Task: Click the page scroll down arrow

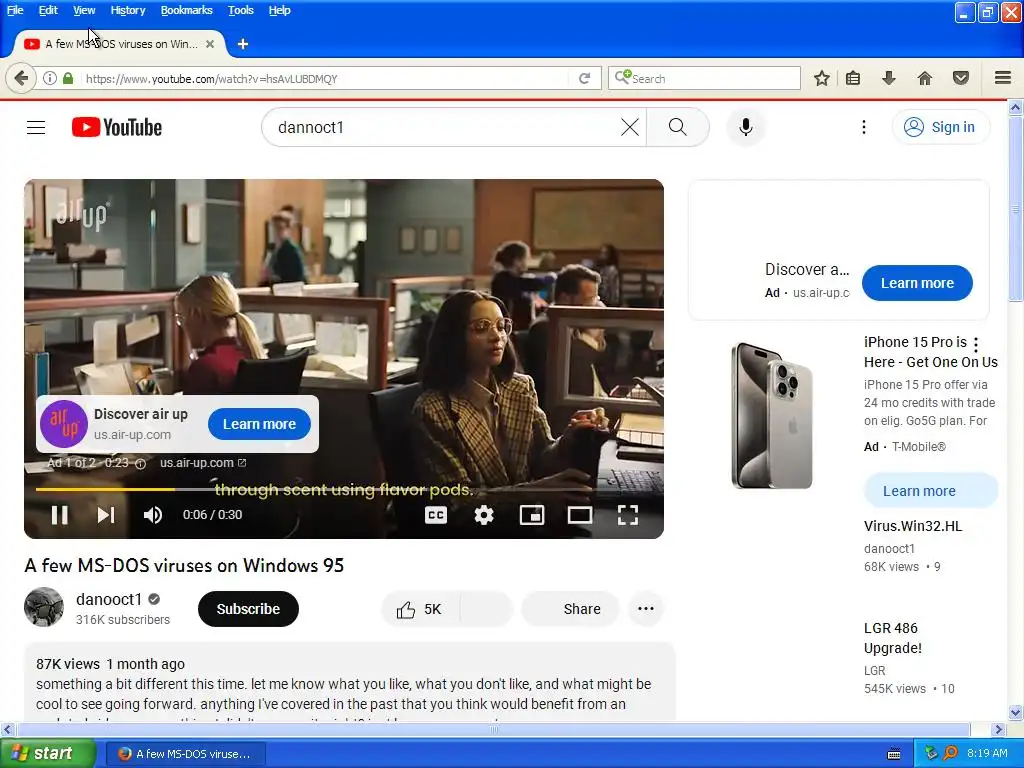Action: 1016,712
